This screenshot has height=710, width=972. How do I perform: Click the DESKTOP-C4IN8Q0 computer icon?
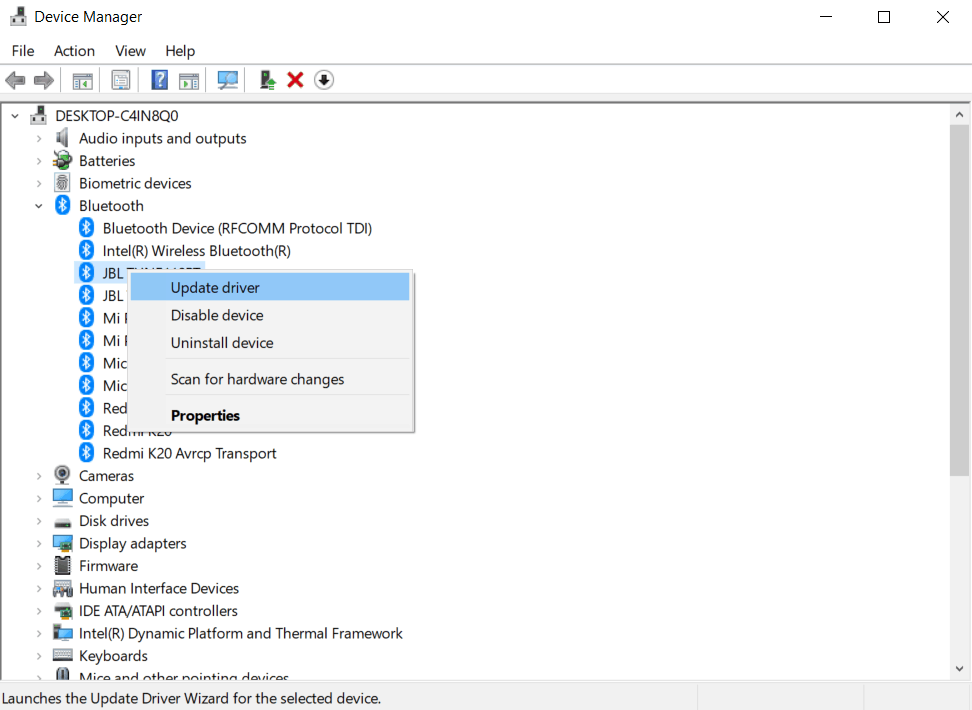38,115
